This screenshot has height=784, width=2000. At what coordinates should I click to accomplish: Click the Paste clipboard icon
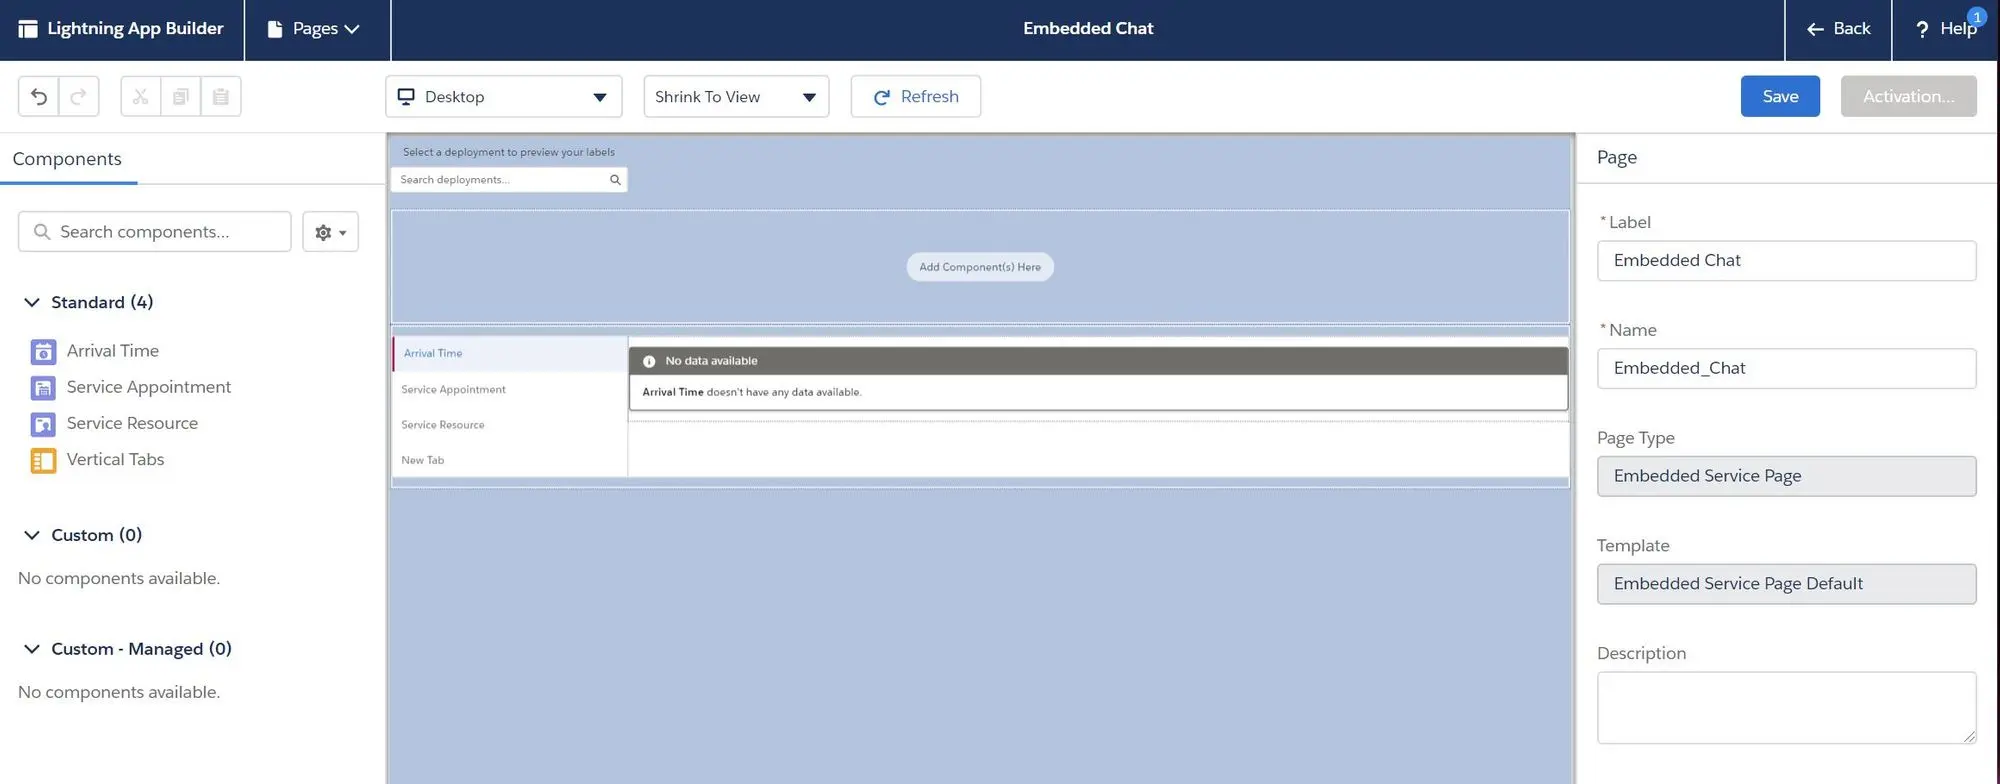pos(221,96)
